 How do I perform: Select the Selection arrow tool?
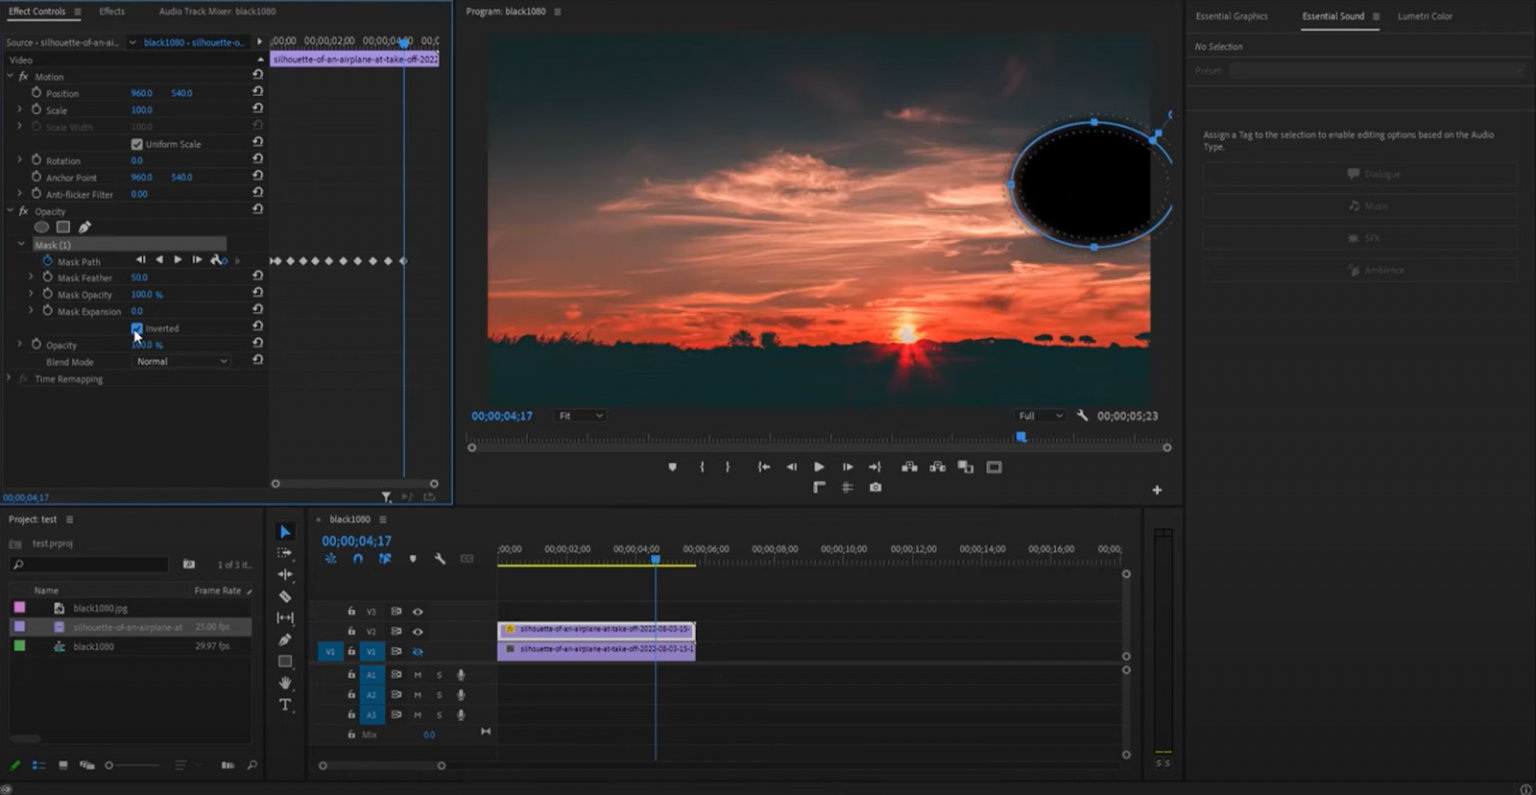coord(285,532)
